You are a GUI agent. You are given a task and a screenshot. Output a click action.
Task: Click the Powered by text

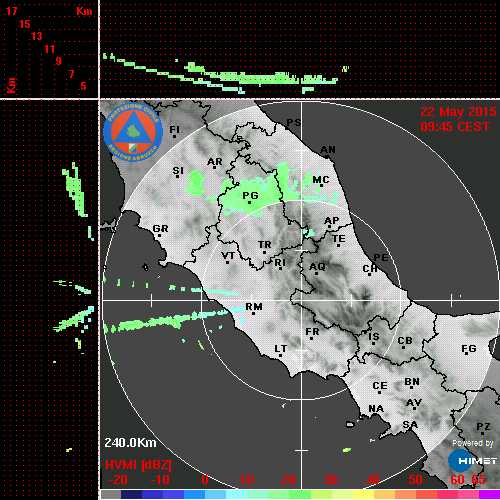tap(473, 443)
